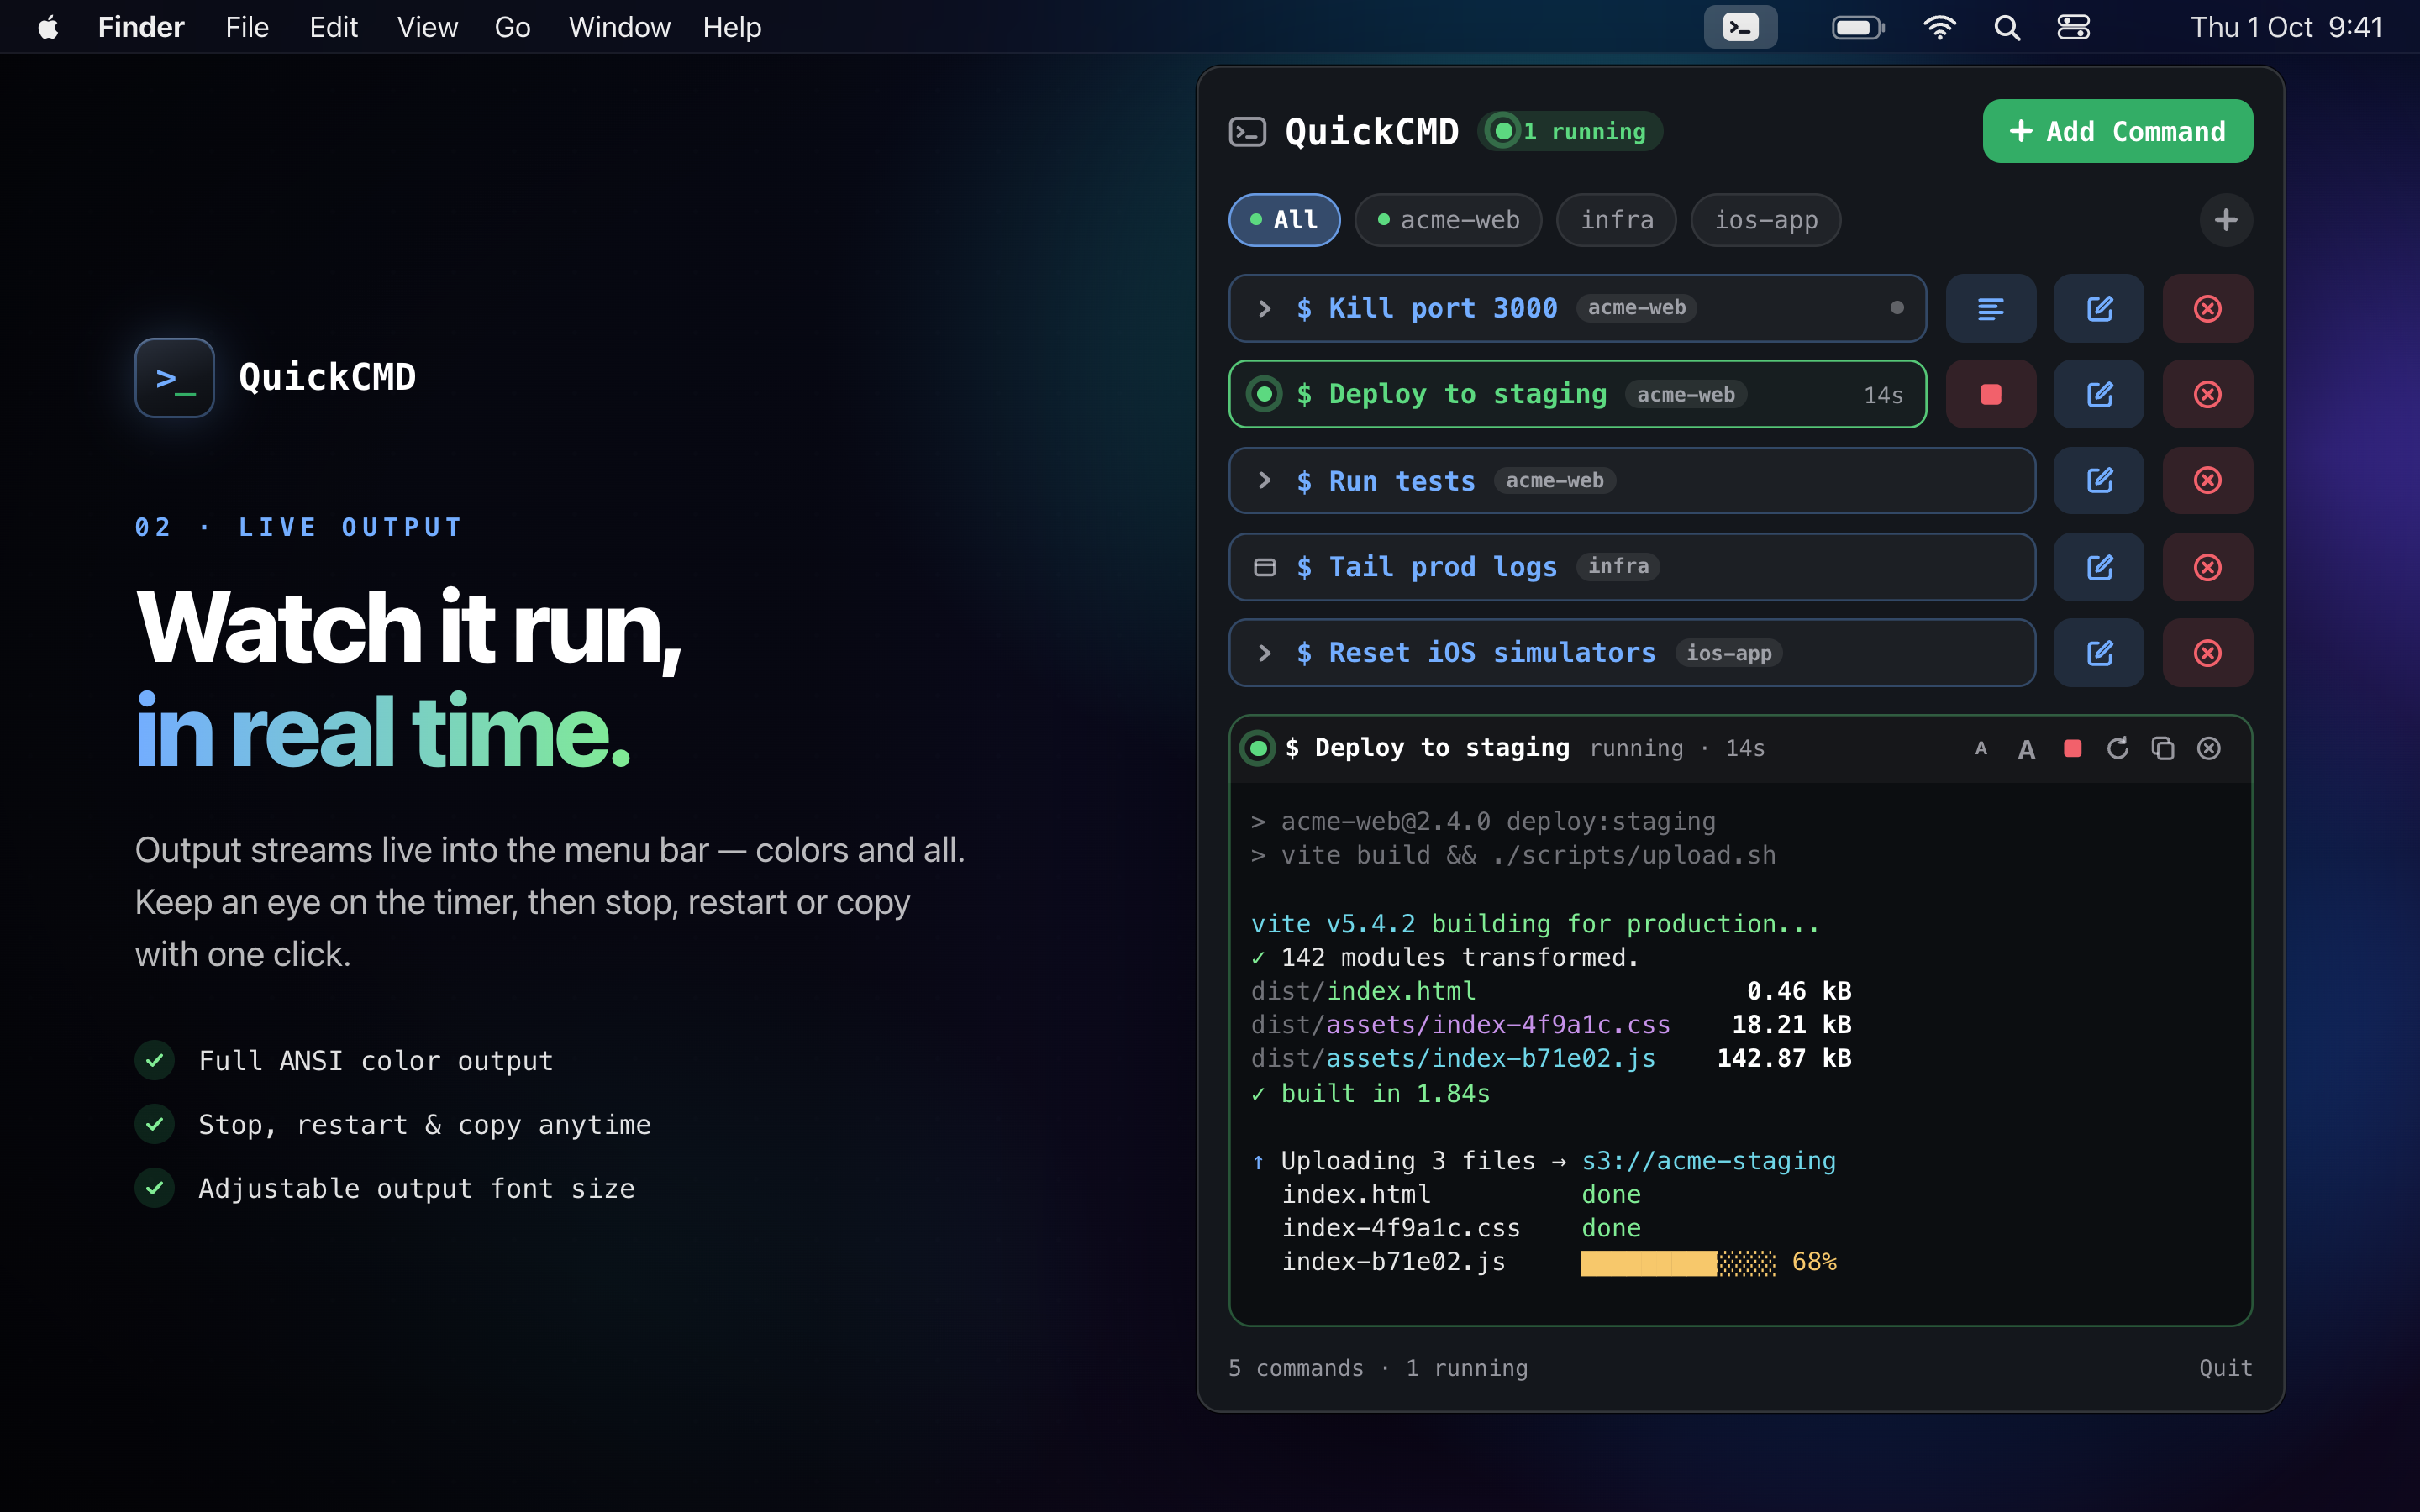
Task: Show output log for Kill port 3000
Action: click(x=1990, y=308)
